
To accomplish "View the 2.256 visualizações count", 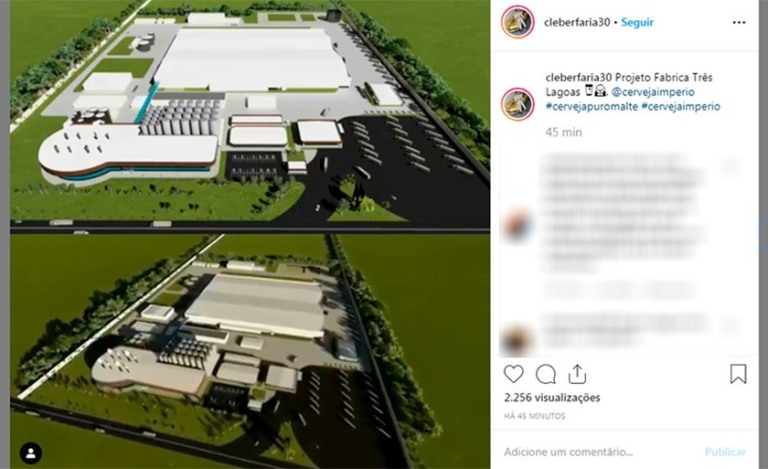I will click(x=552, y=398).
